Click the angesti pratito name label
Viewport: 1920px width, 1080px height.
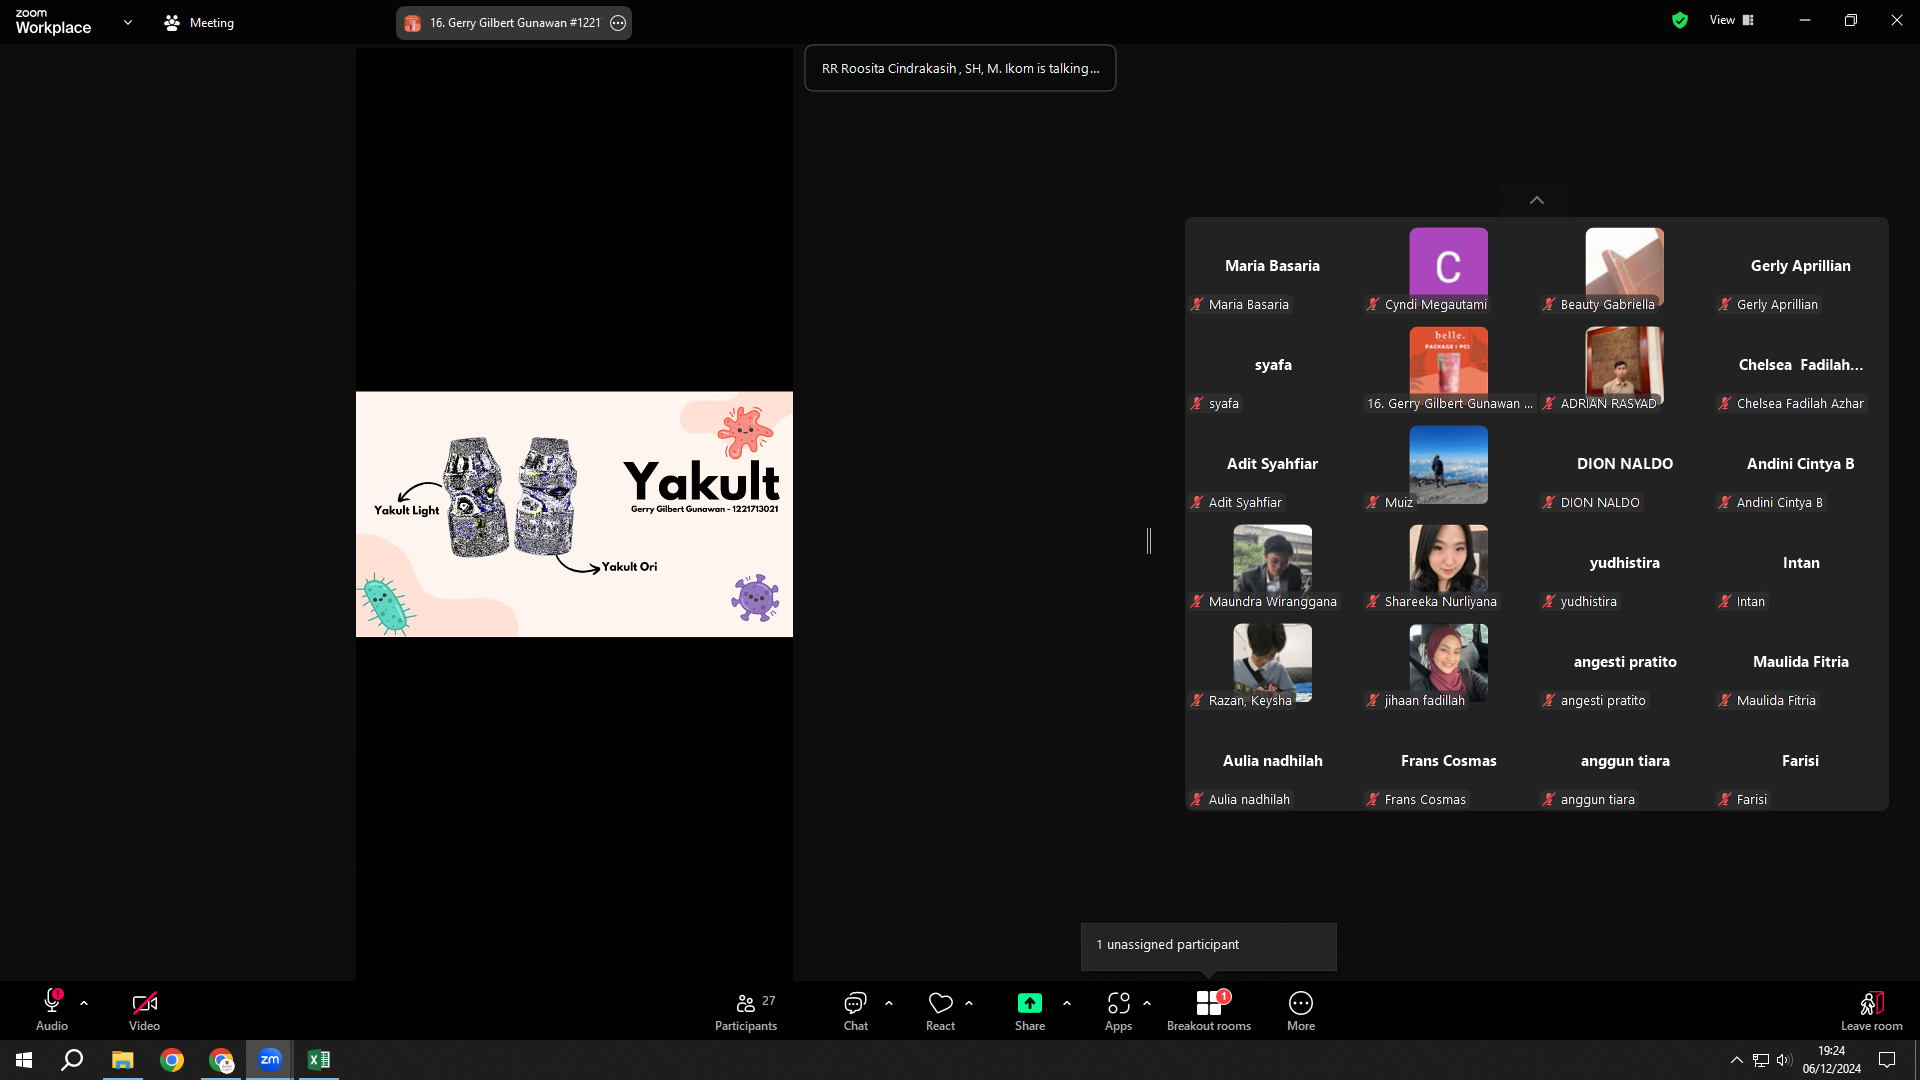point(1603,700)
